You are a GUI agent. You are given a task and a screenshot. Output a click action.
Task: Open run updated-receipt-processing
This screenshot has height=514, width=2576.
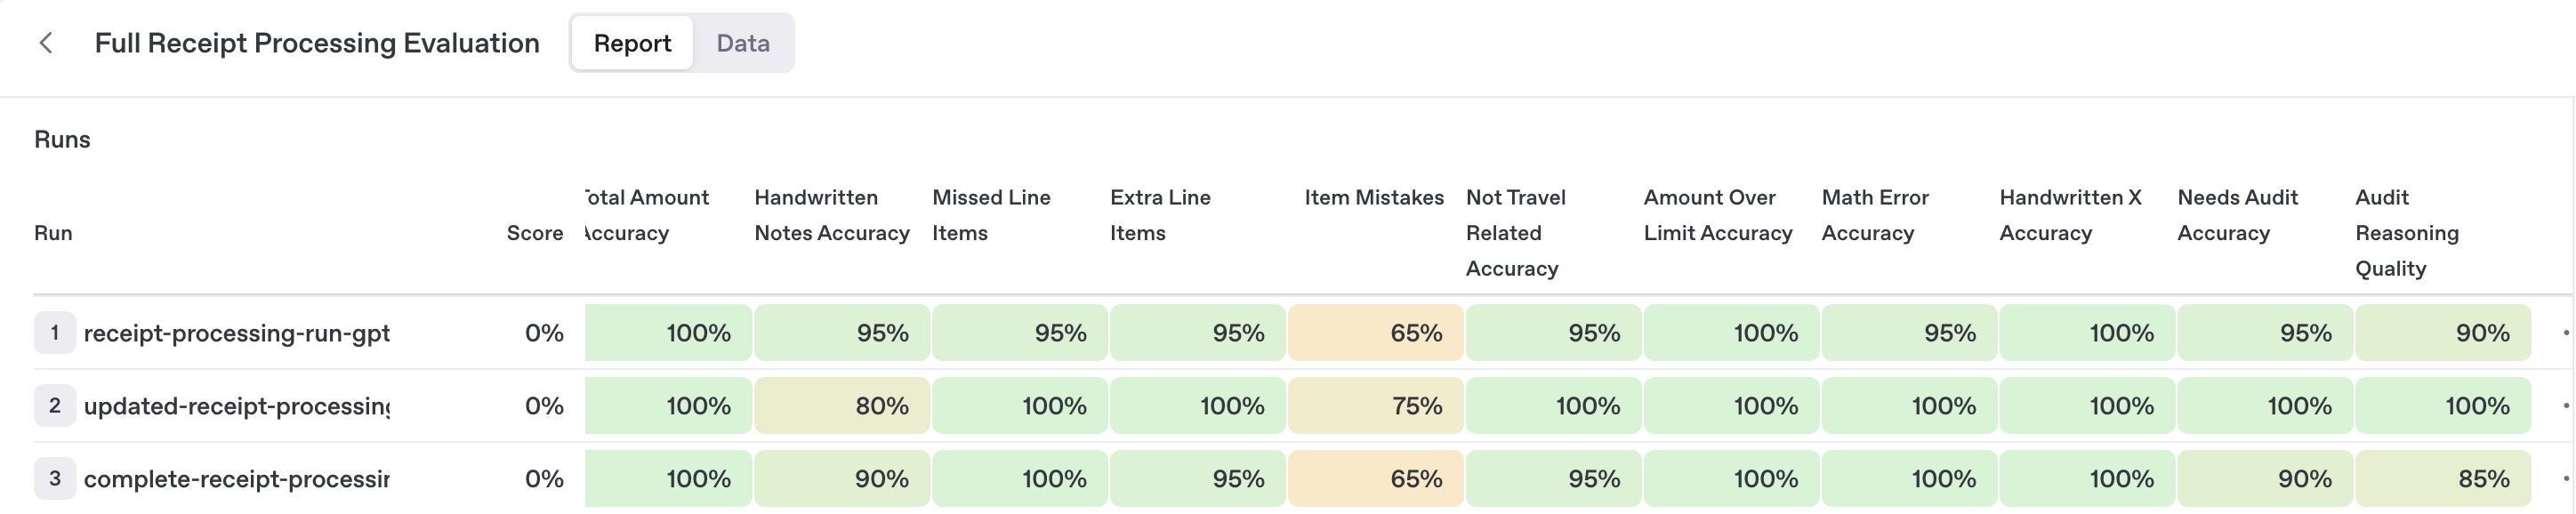[x=238, y=406]
